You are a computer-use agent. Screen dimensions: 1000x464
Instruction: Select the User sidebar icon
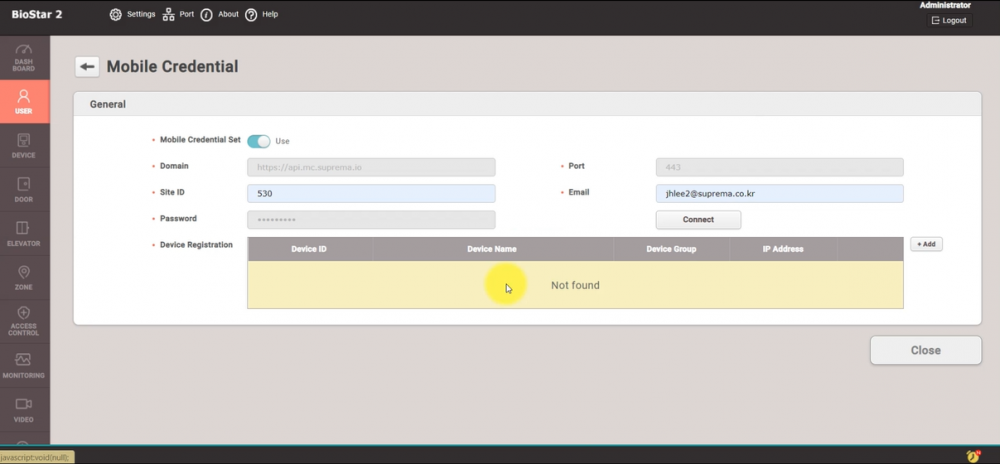click(x=24, y=101)
